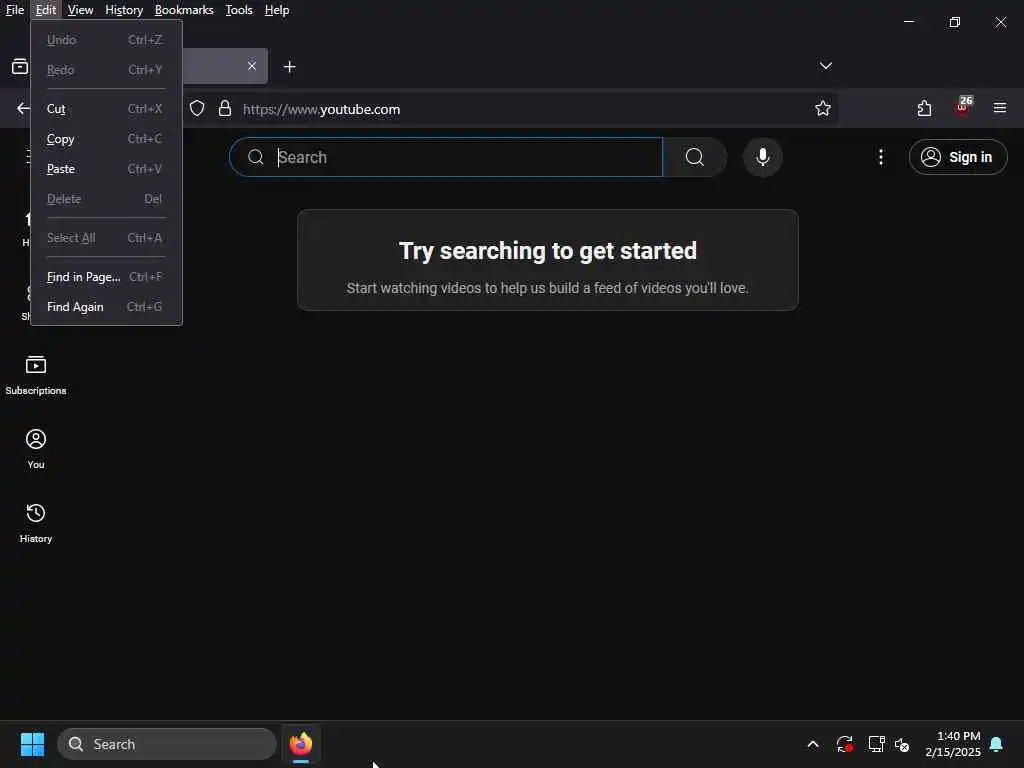Open the File menu
1024x768 pixels.
pyautogui.click(x=14, y=10)
